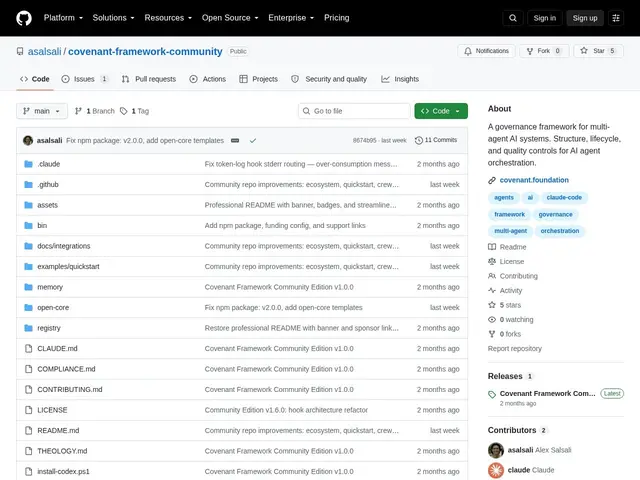This screenshot has height=480, width=640.
Task: Open the Report repository link
Action: tap(515, 349)
